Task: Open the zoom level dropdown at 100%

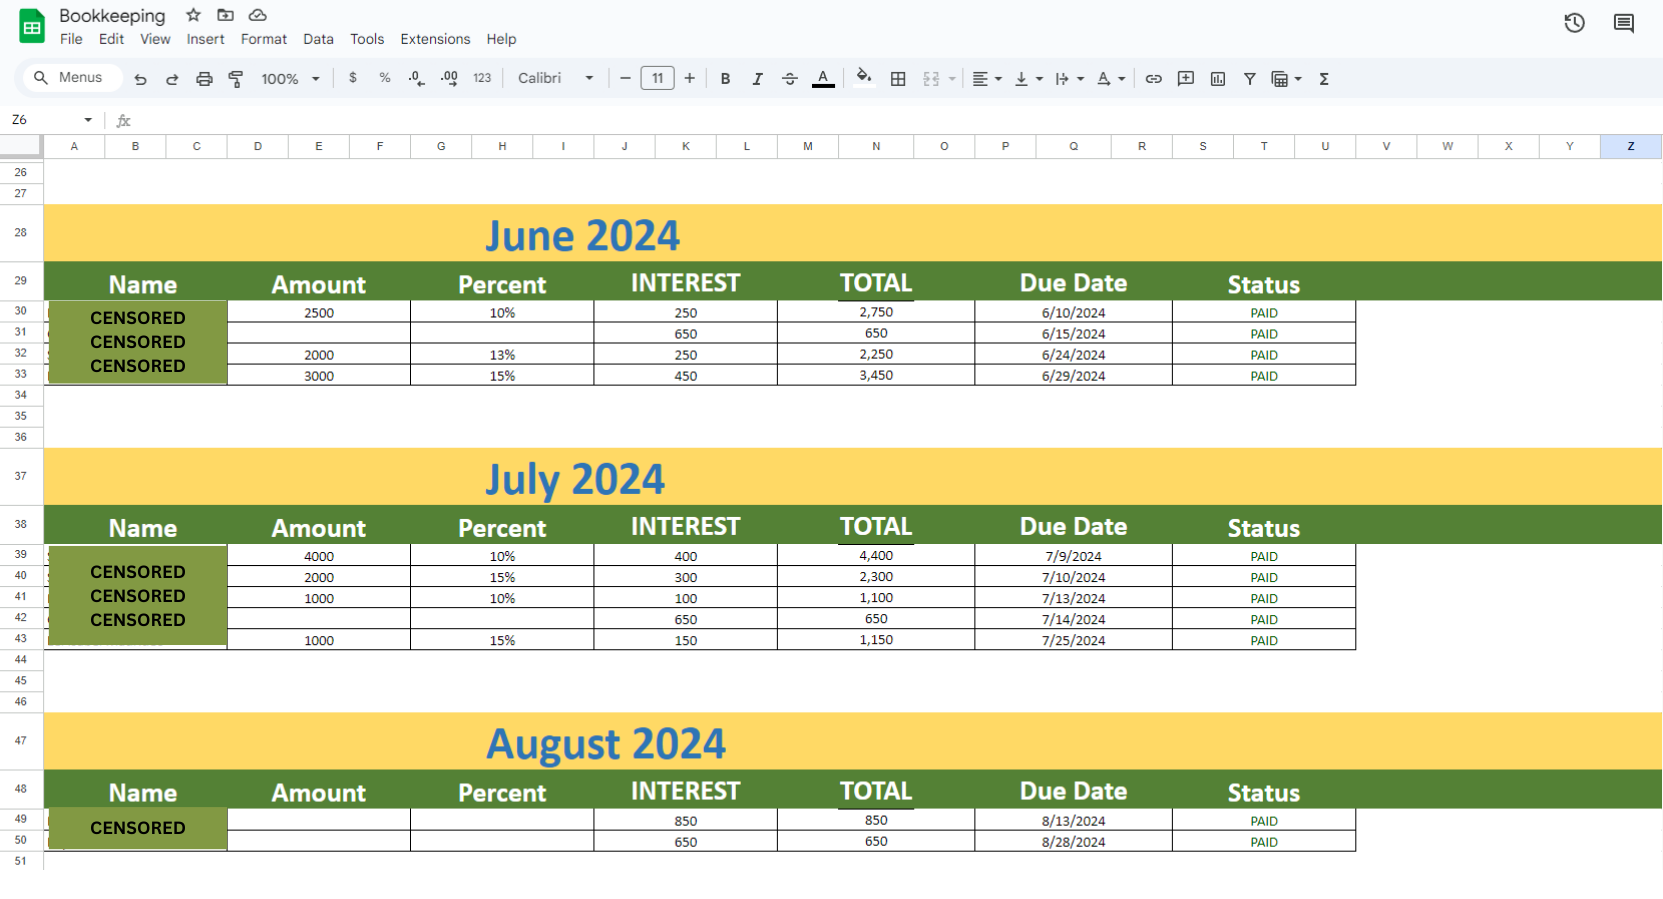Action: coord(290,79)
